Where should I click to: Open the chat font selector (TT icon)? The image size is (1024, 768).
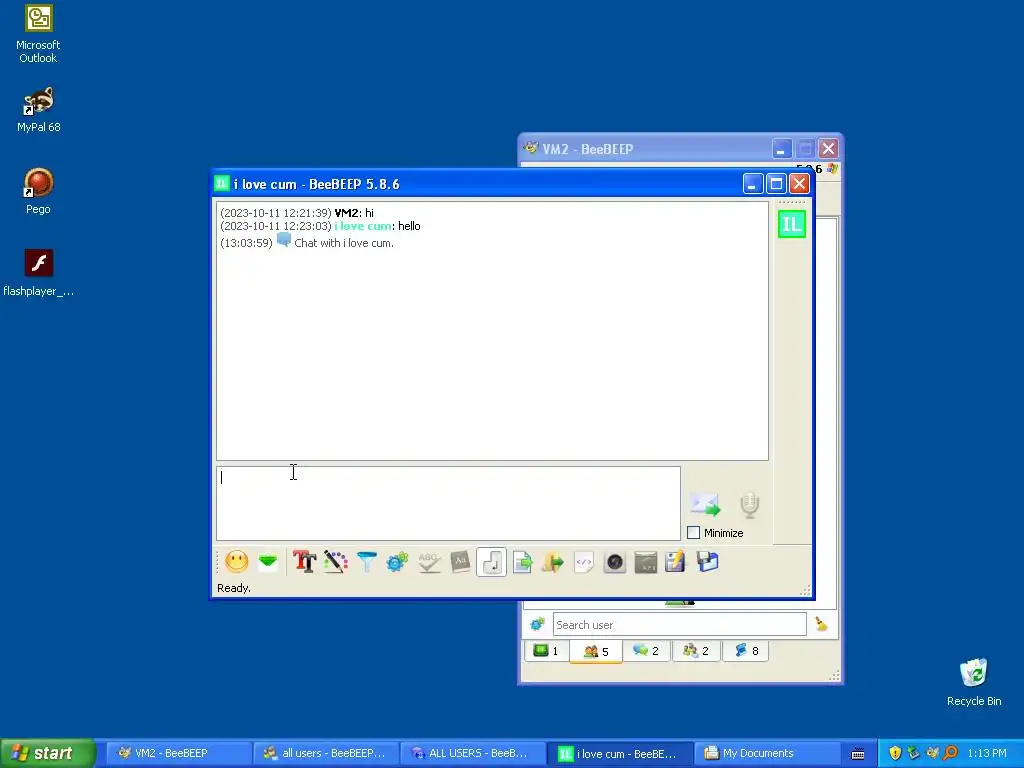(x=304, y=562)
